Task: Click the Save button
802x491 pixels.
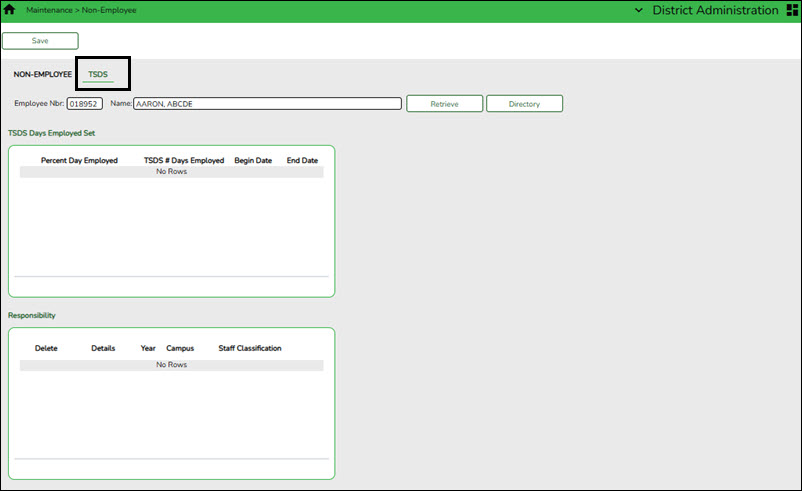Action: [40, 41]
